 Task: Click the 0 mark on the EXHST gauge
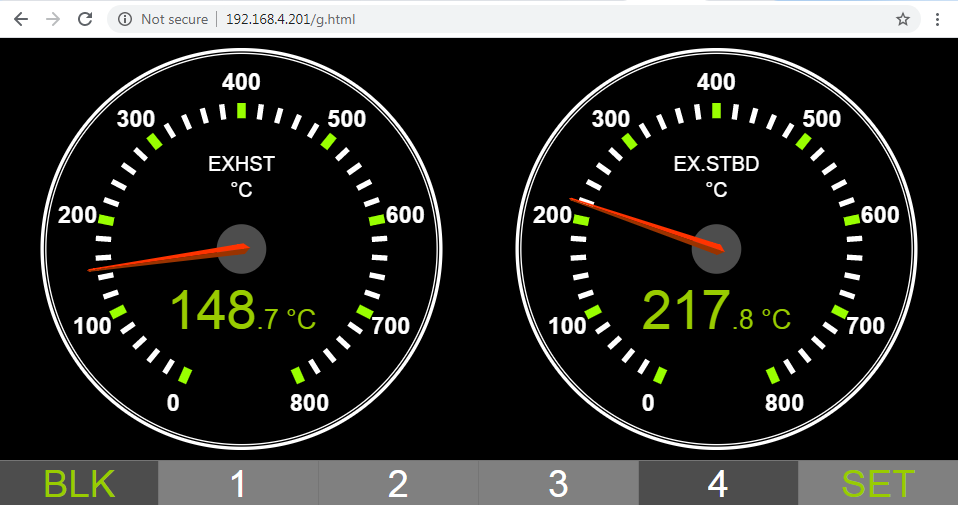point(174,402)
